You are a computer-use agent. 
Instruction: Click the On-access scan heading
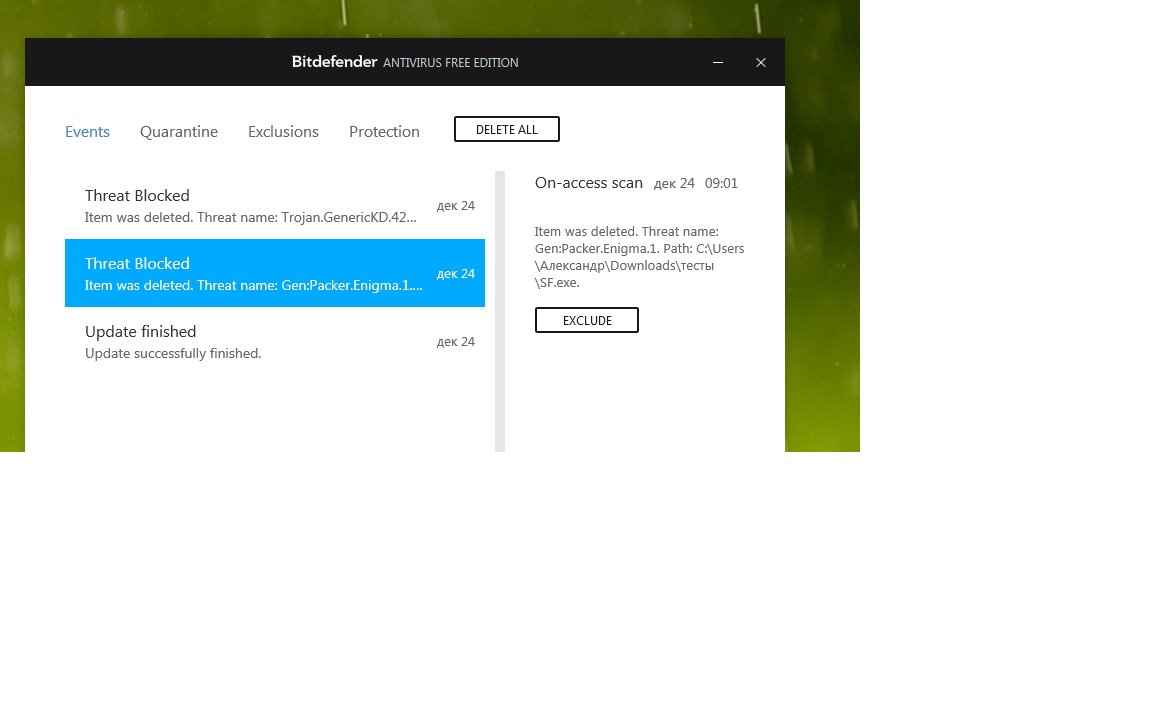(588, 183)
